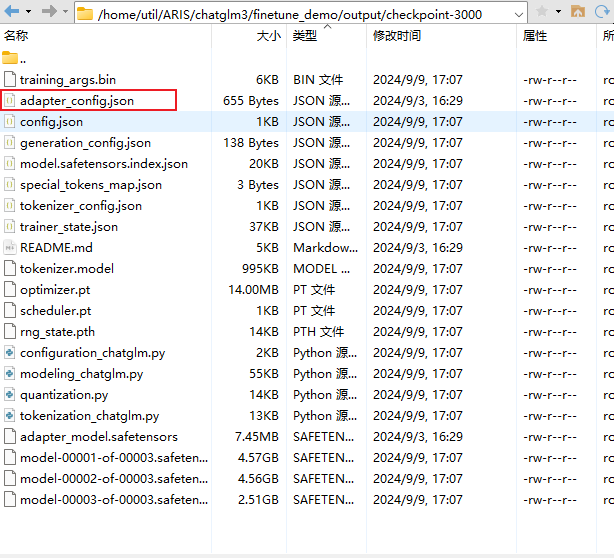The height and width of the screenshot is (558, 614).
Task: Click the modeling_chatglm.py Python file icon
Action: [x=10, y=374]
